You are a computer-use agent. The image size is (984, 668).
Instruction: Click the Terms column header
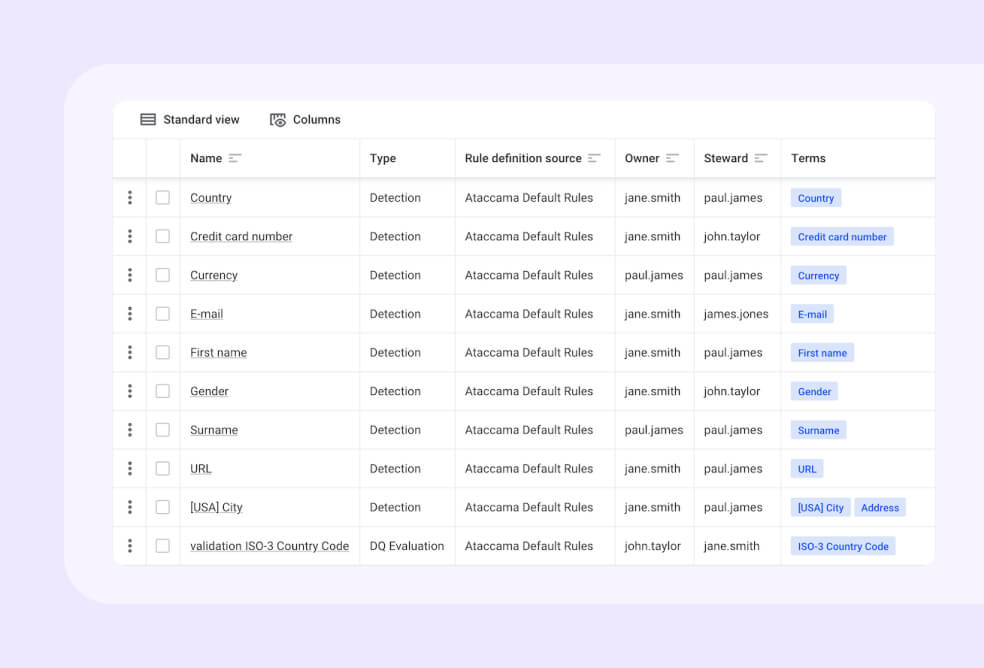click(808, 158)
